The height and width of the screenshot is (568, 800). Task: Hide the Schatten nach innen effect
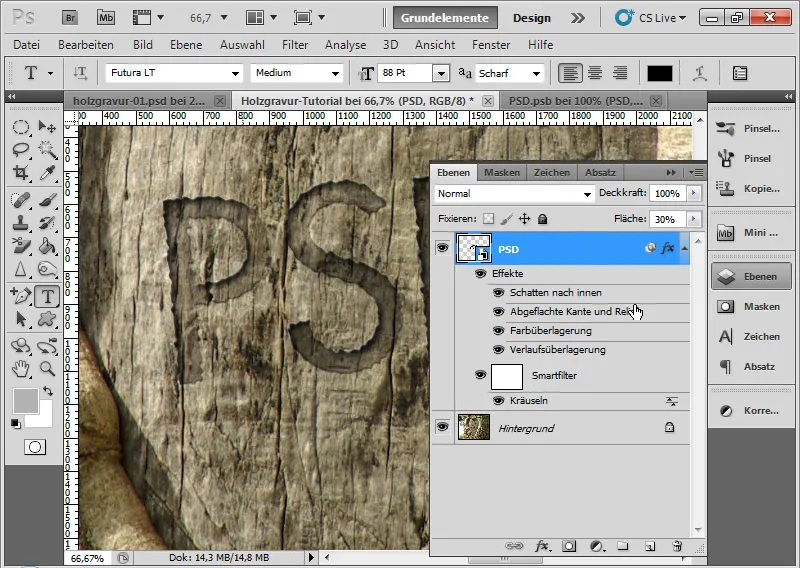[x=498, y=292]
